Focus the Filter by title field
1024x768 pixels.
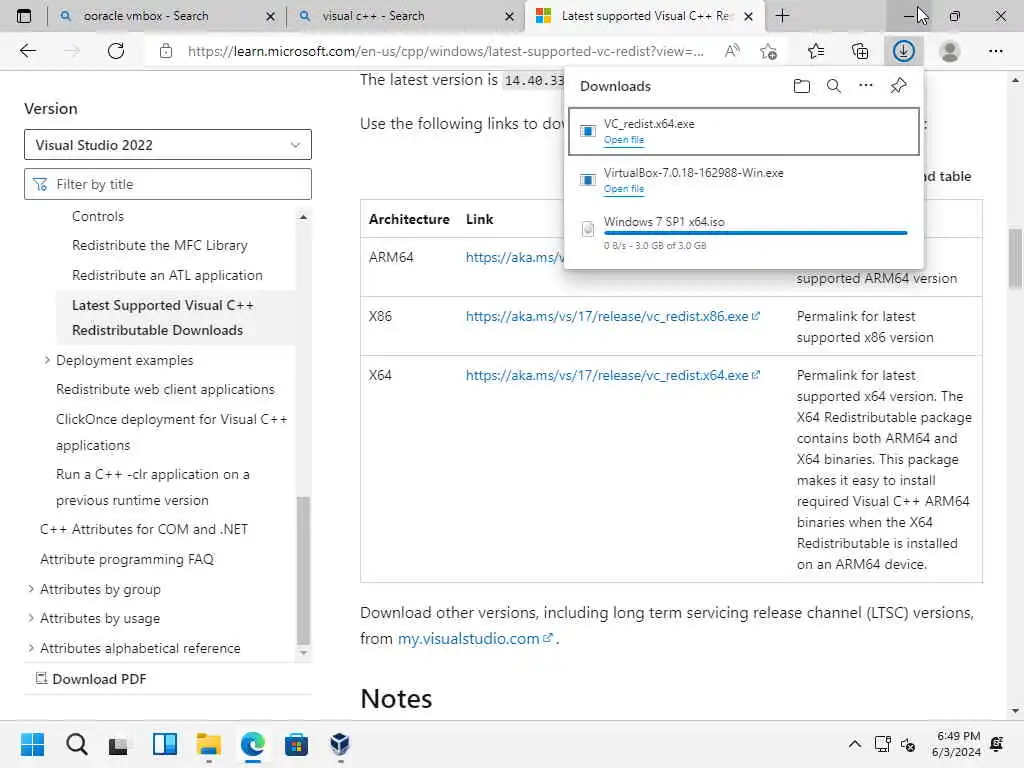168,184
